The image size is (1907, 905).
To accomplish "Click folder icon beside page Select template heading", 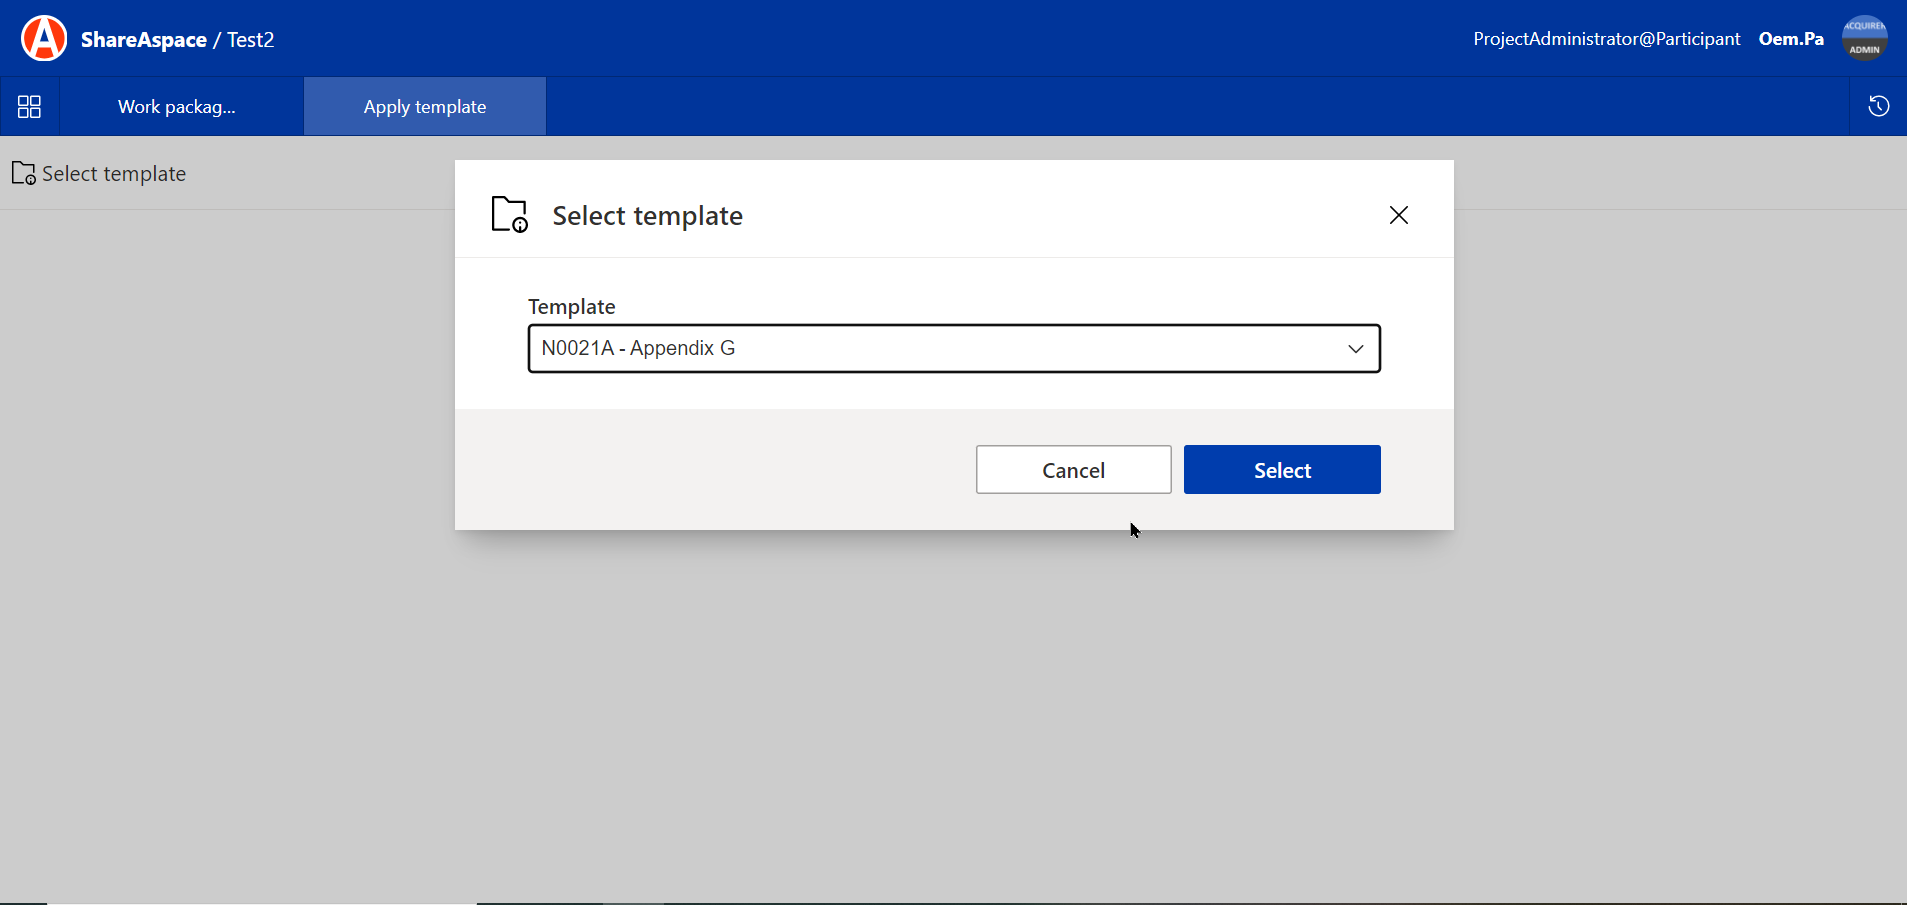I will click(24, 174).
